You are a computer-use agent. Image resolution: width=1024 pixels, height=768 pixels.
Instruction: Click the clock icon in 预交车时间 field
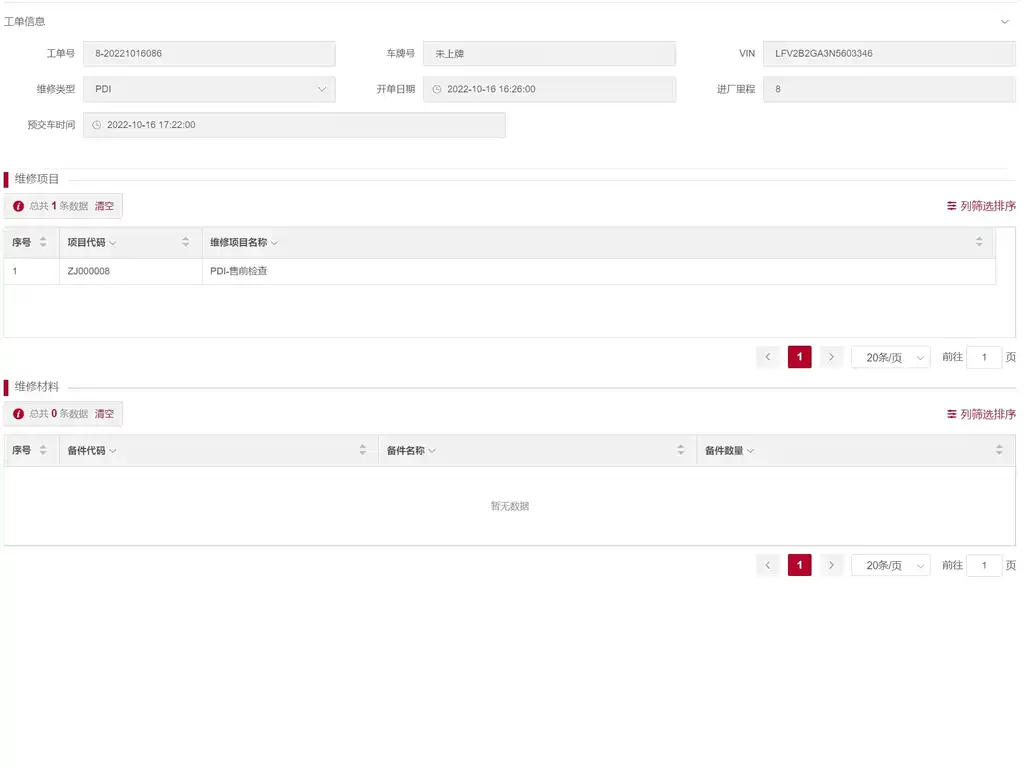(x=97, y=125)
